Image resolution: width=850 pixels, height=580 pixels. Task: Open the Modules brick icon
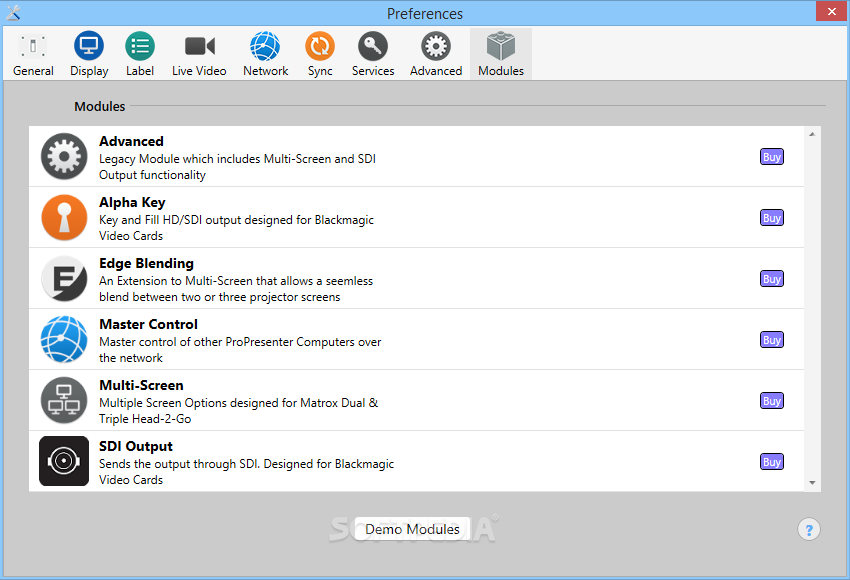501,46
